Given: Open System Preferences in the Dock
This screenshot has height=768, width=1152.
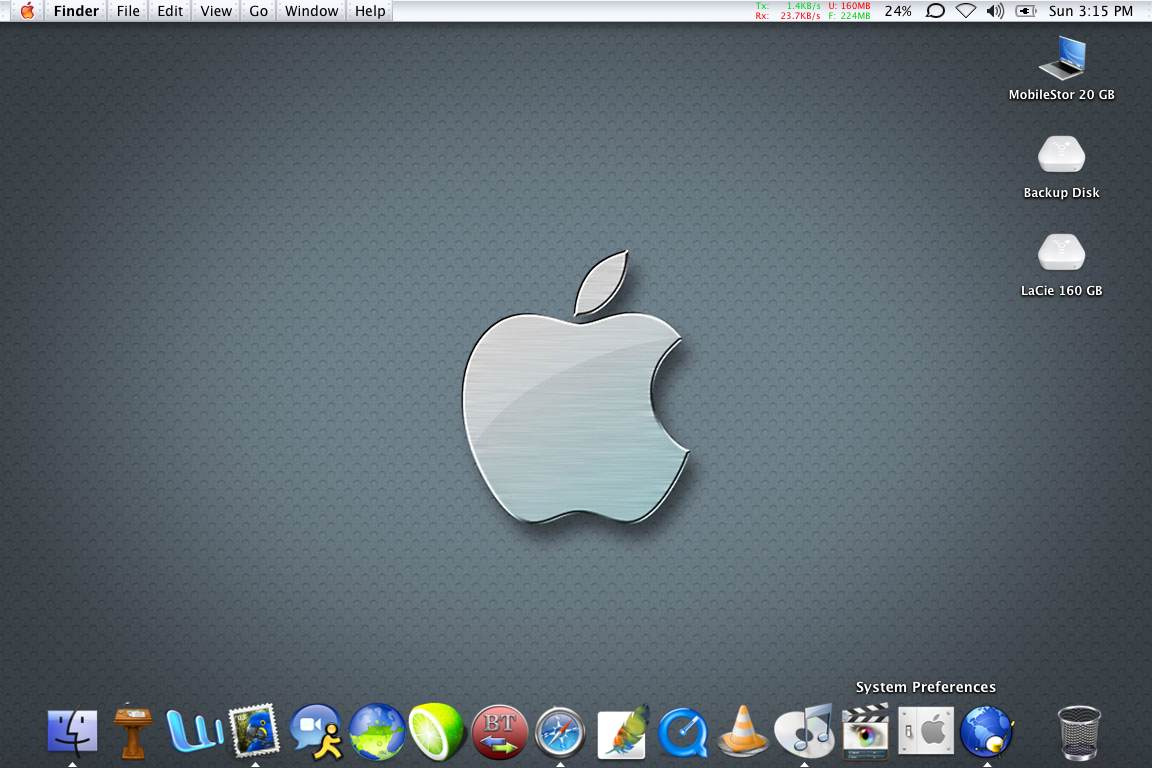Looking at the screenshot, I should 926,731.
